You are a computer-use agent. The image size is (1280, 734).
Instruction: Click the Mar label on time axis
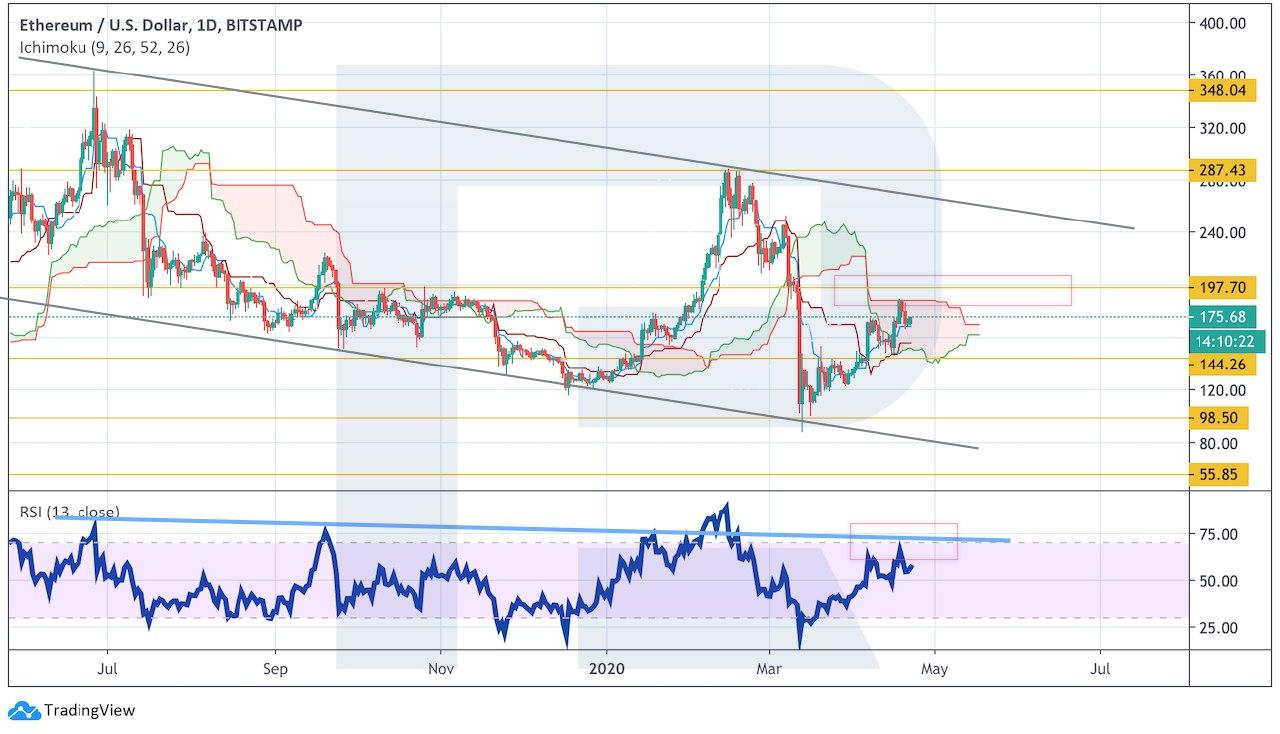(768, 667)
